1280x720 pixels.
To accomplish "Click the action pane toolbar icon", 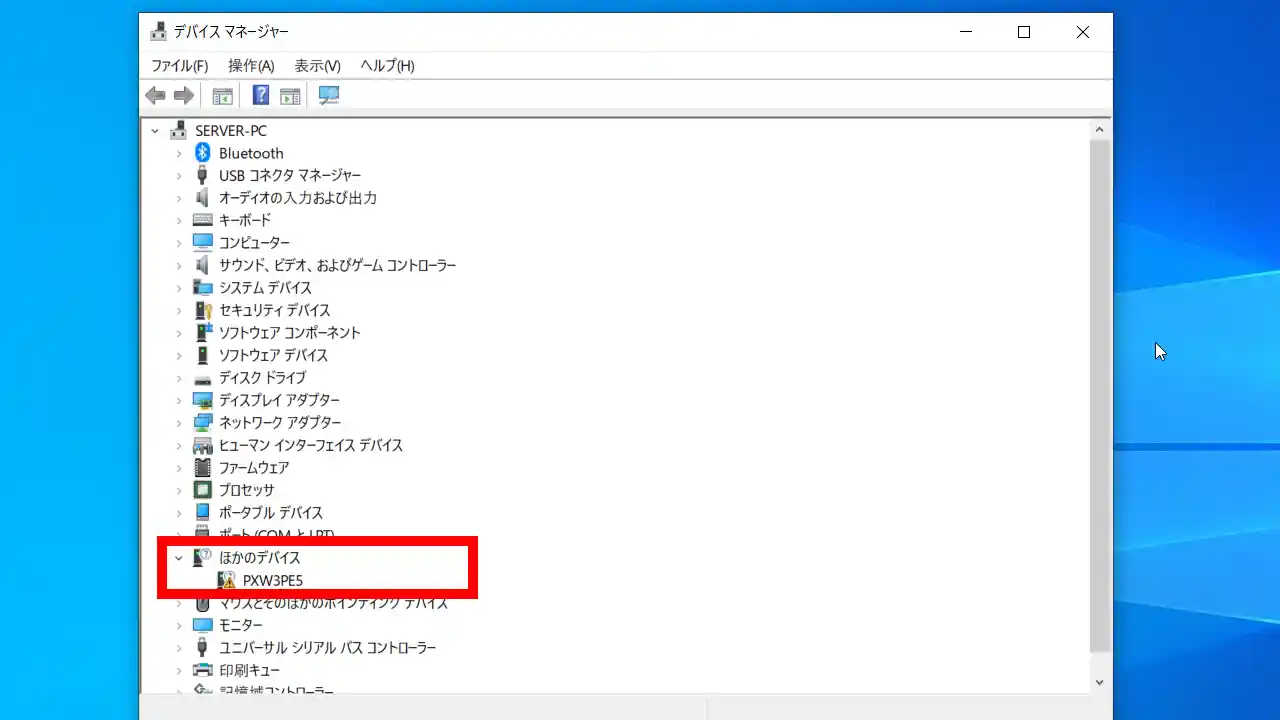I will [290, 95].
